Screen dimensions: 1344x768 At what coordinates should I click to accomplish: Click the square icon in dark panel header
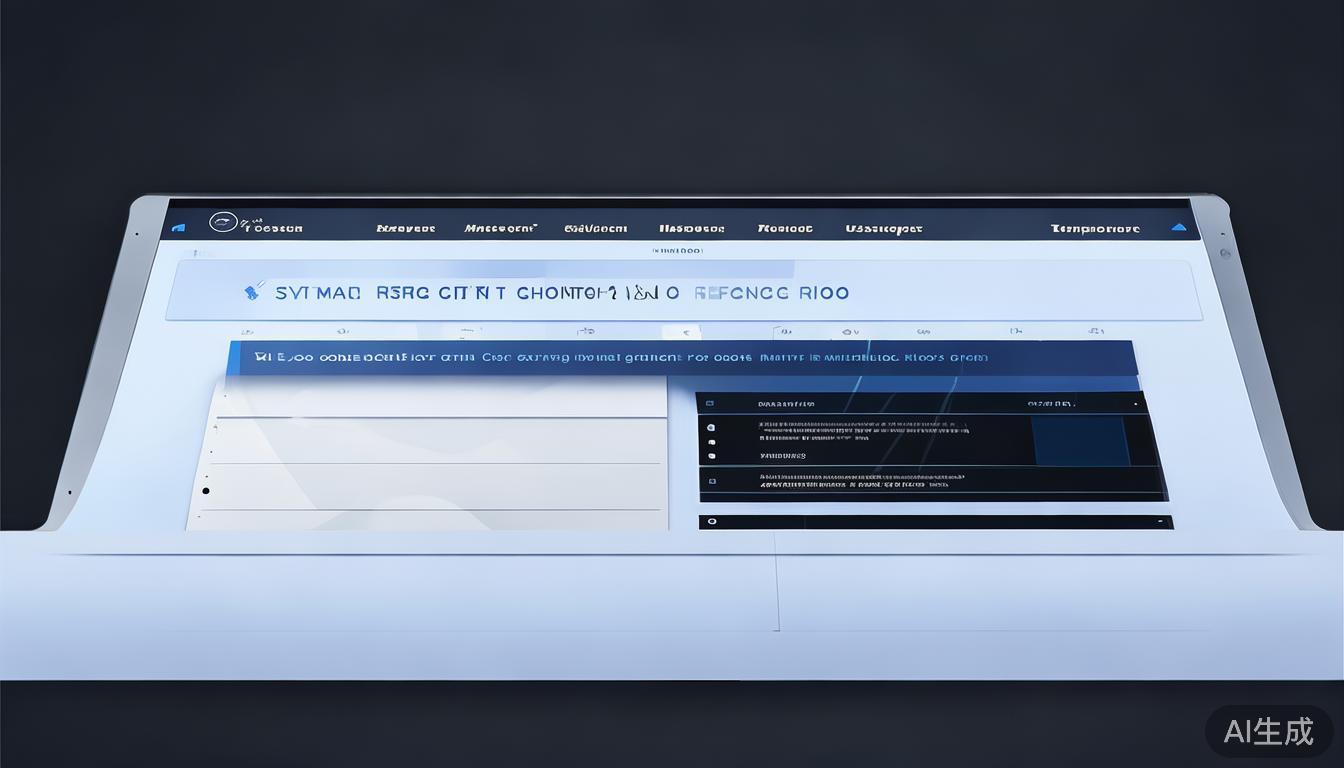pos(709,404)
